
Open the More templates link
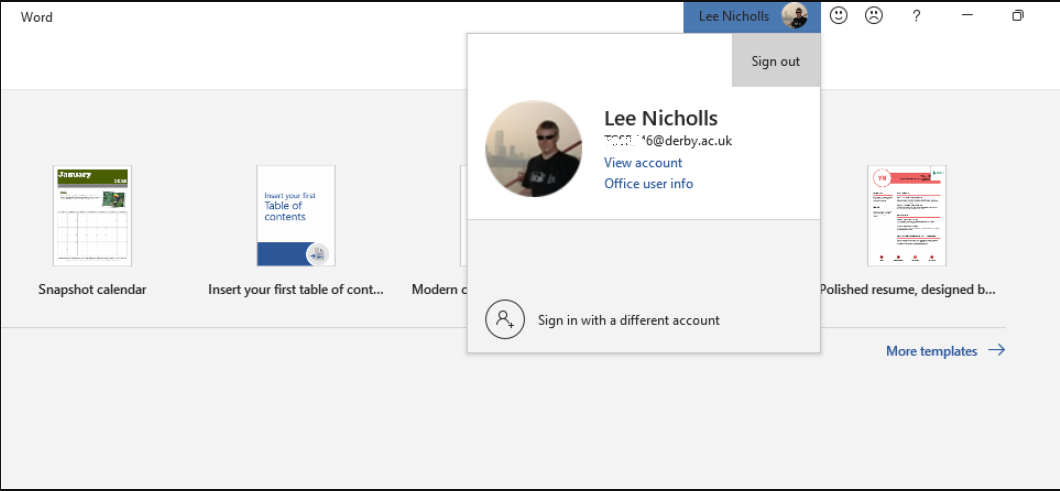(x=932, y=351)
